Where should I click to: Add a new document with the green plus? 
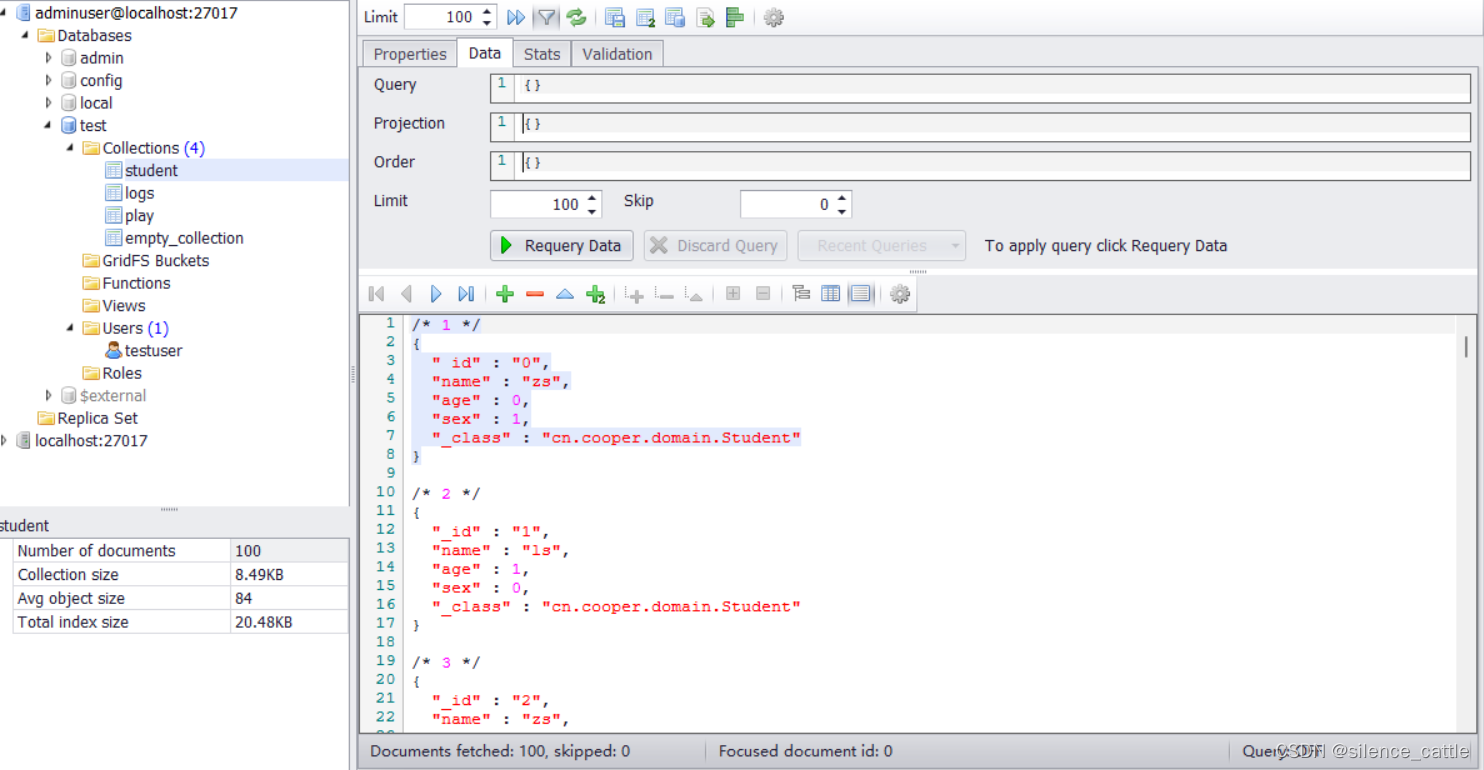(x=505, y=293)
